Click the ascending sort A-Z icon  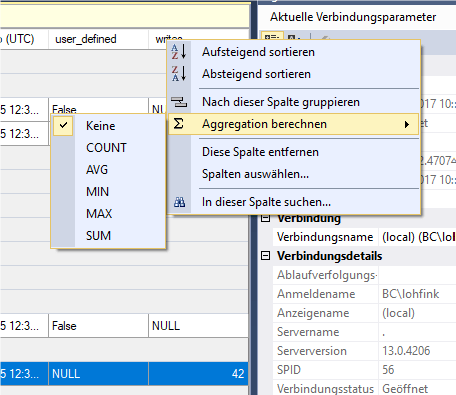(x=179, y=52)
